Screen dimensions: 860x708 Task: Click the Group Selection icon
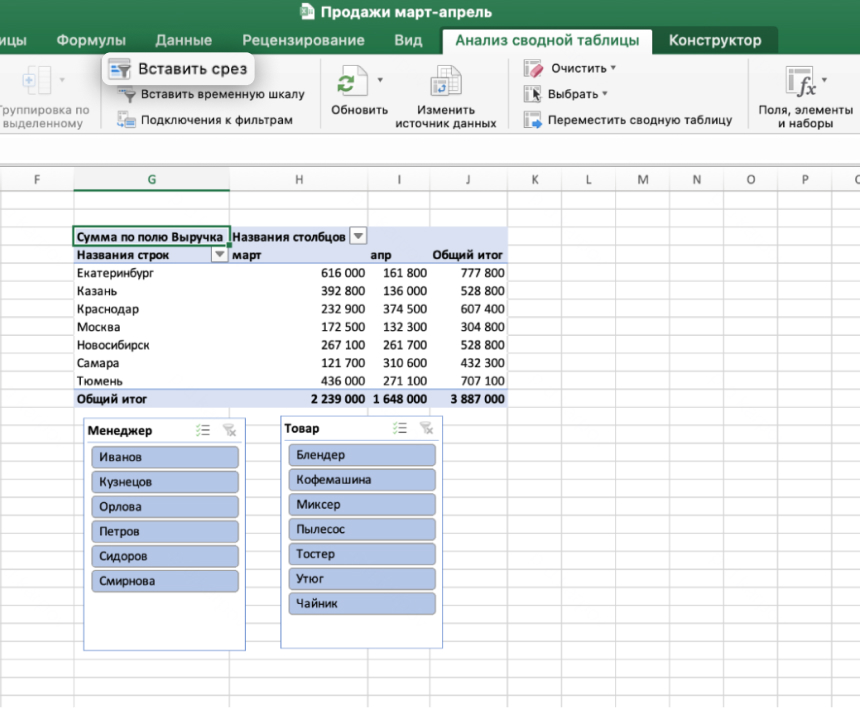[x=37, y=80]
